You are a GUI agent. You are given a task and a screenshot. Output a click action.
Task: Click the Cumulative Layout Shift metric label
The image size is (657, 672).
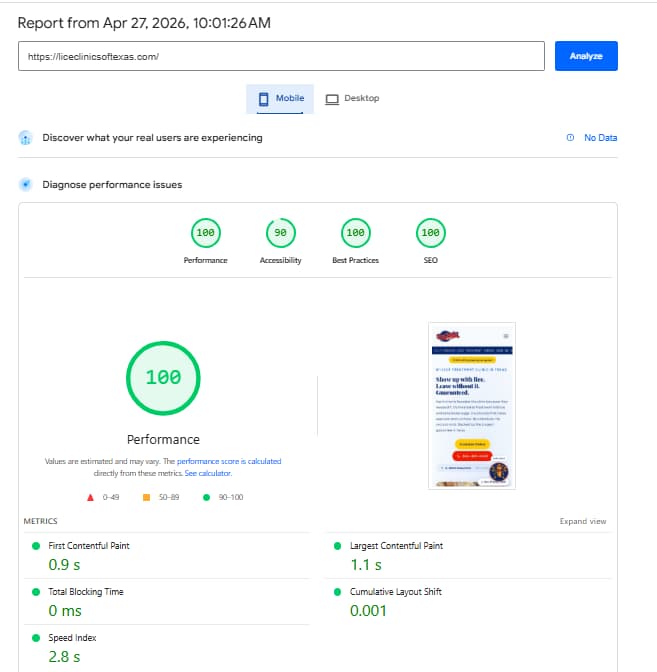pos(396,591)
